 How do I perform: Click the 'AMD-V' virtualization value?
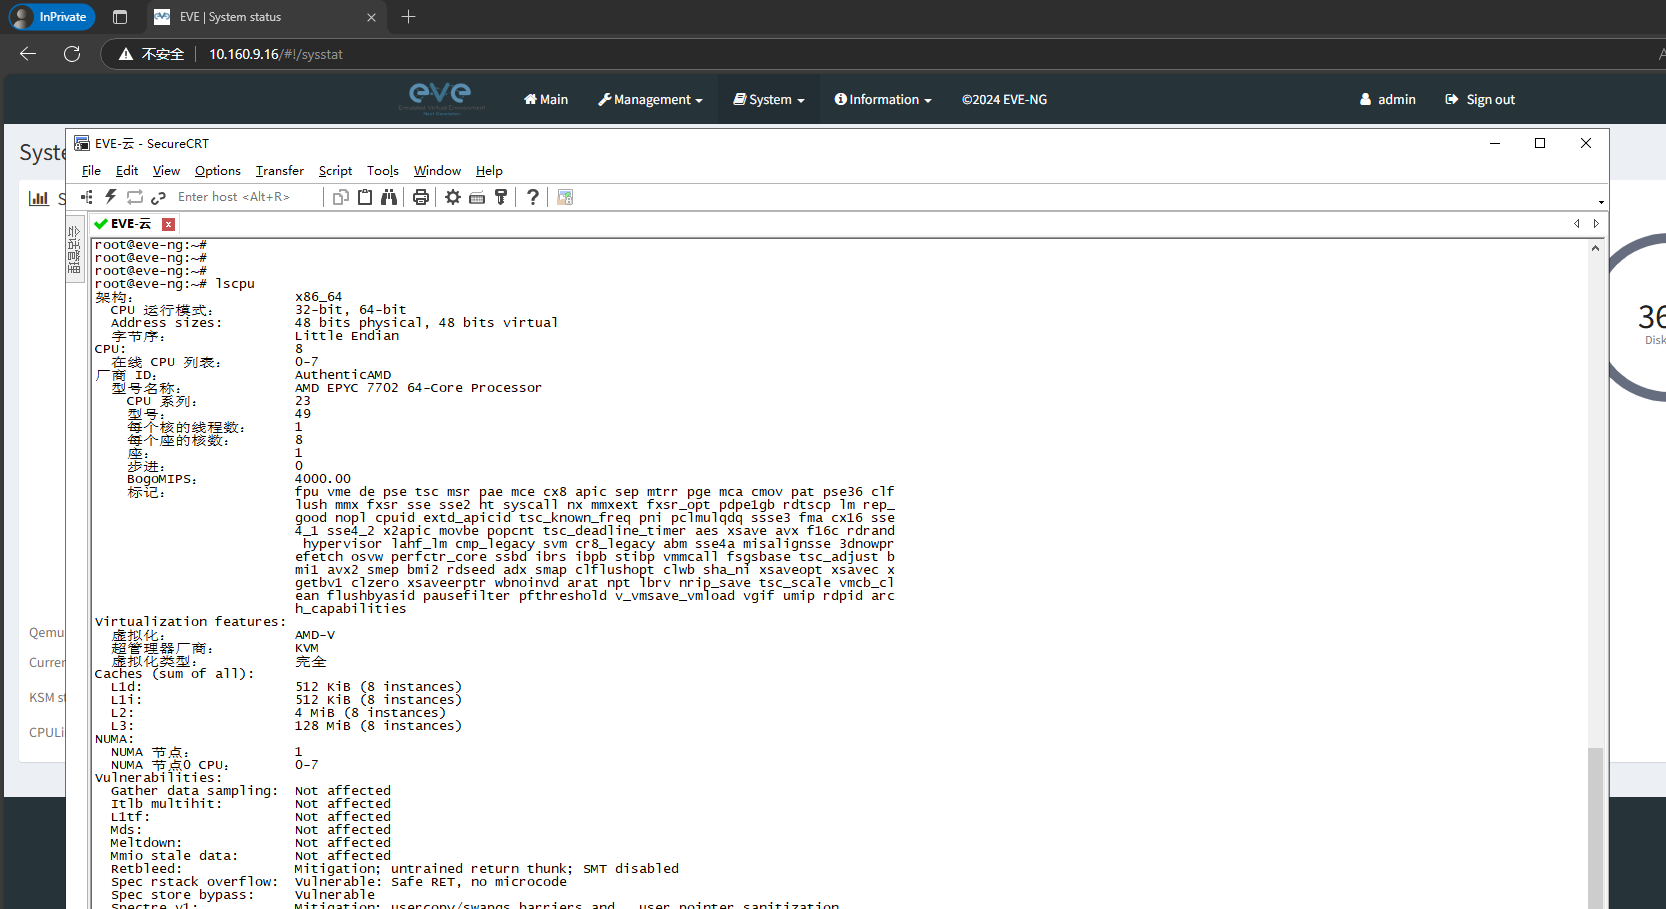(315, 635)
